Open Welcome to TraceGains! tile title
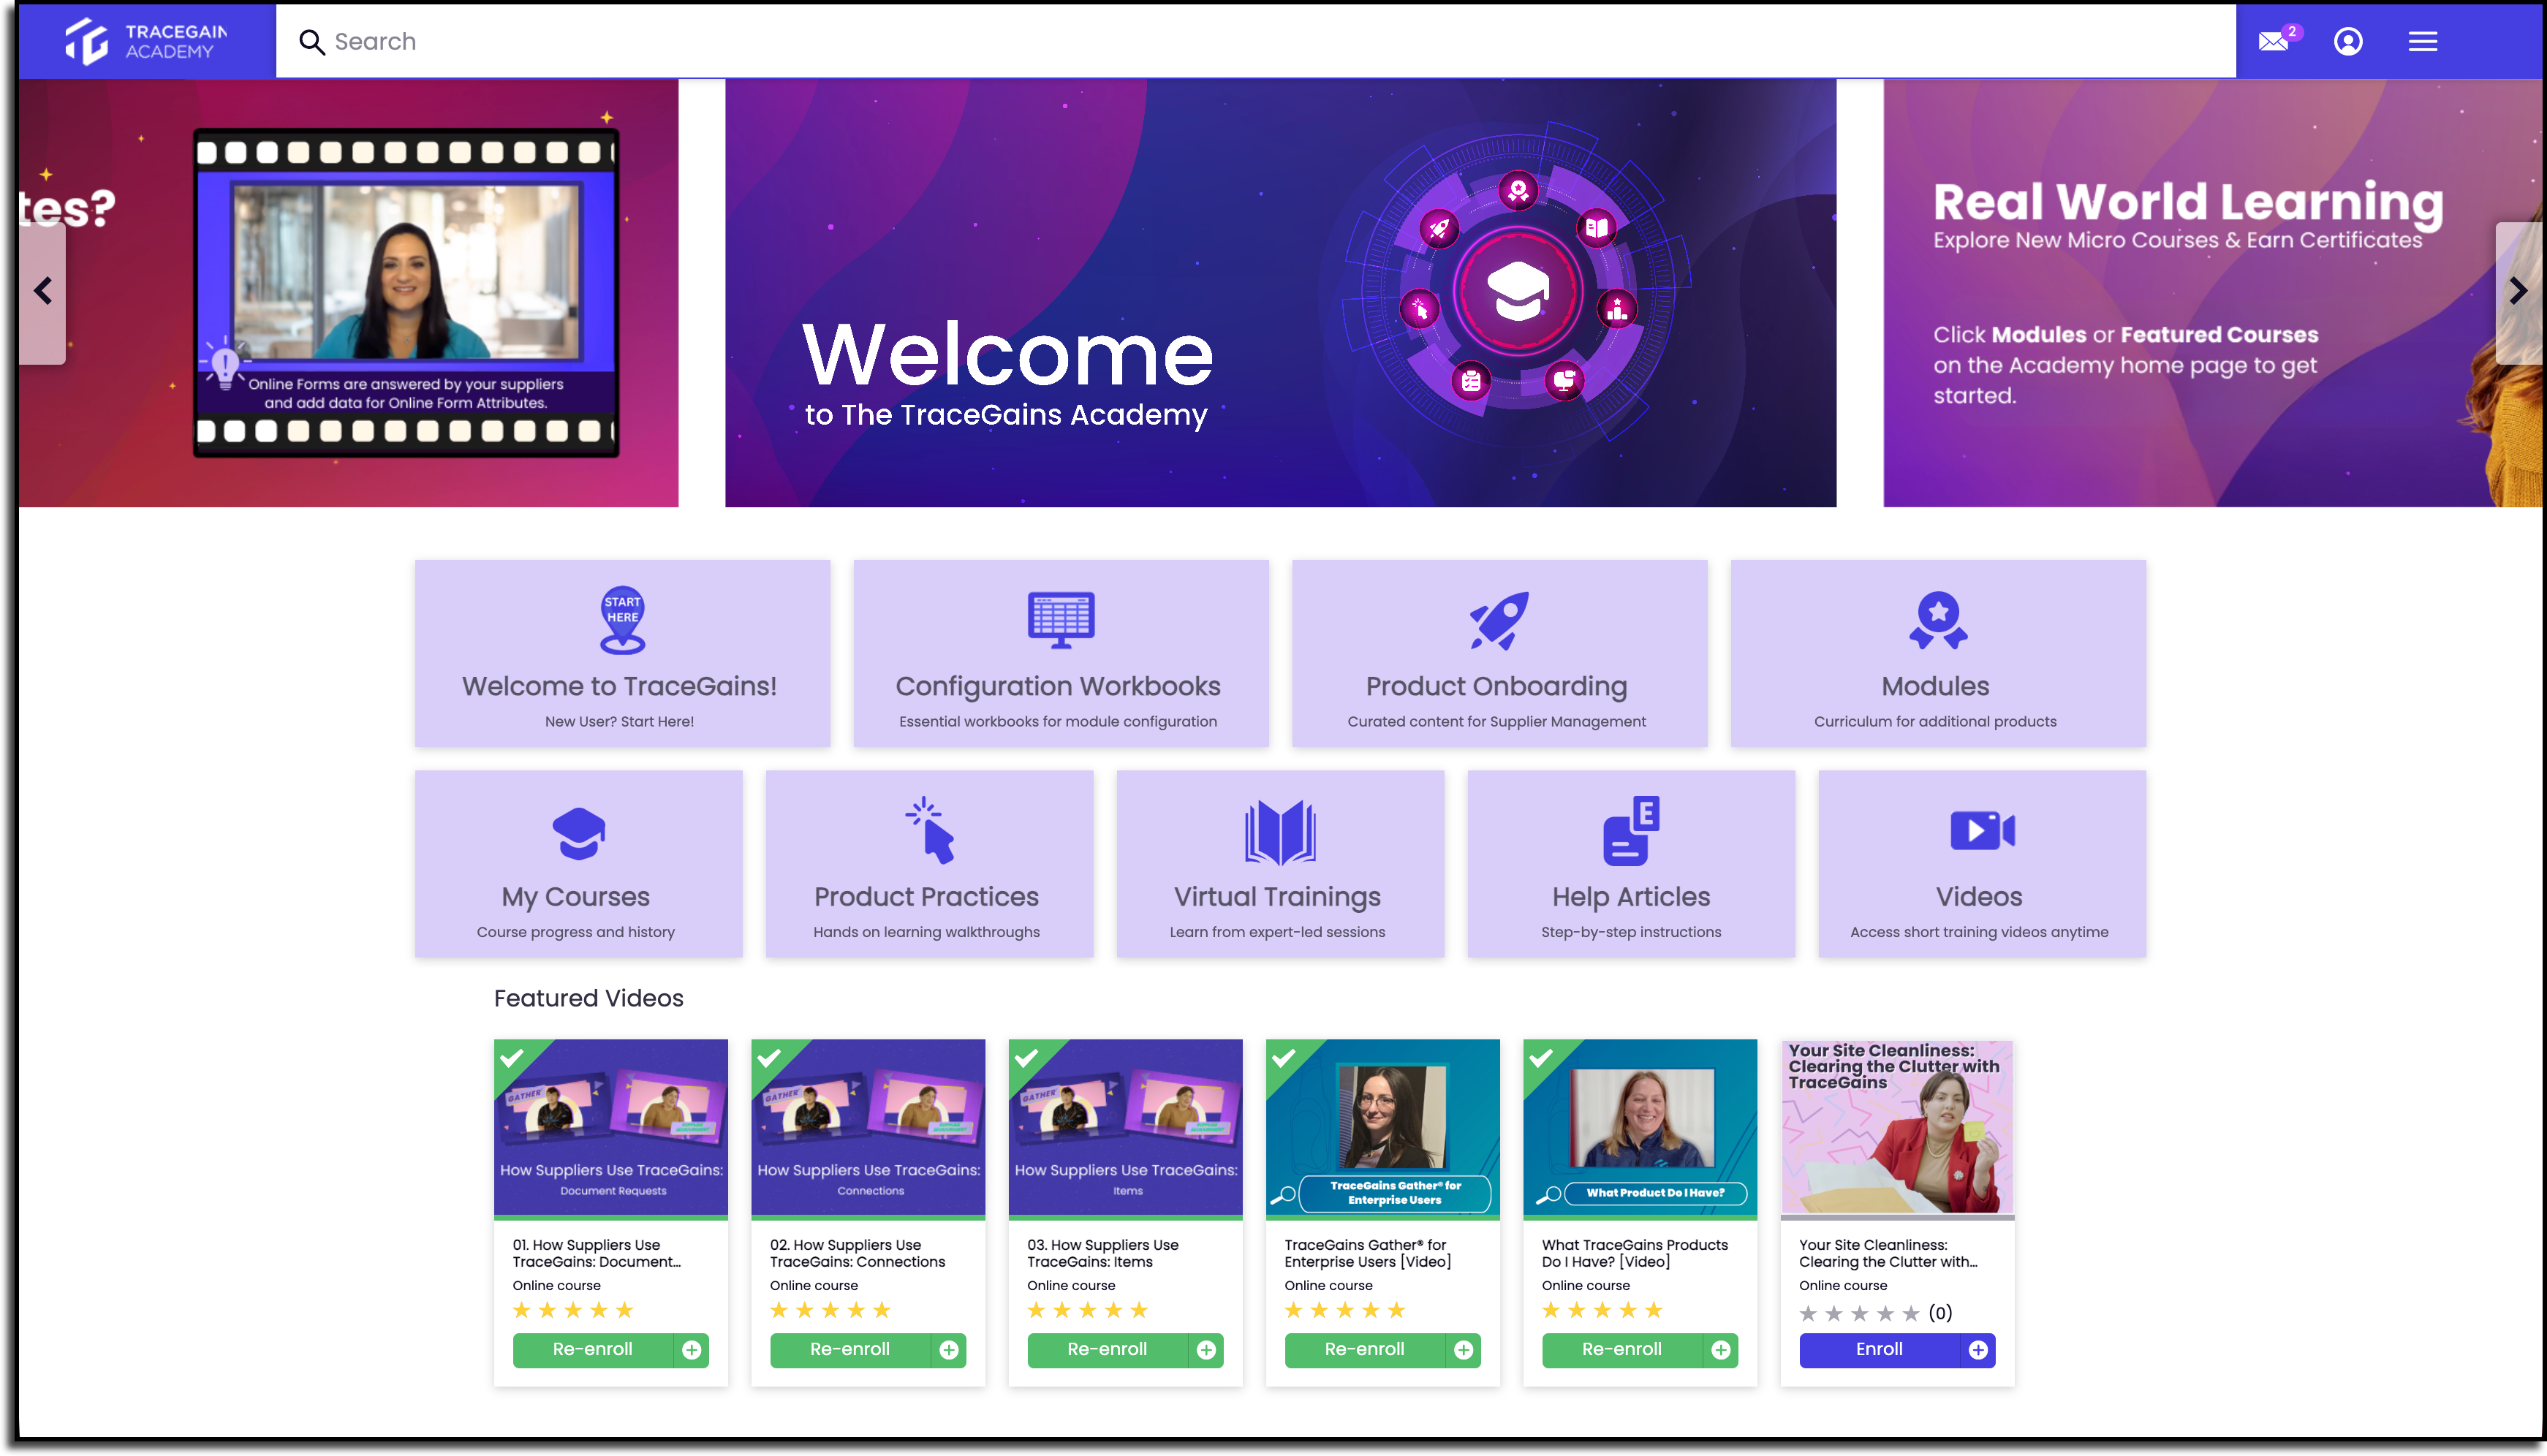Screen dimensions: 2547x1456 coord(619,686)
